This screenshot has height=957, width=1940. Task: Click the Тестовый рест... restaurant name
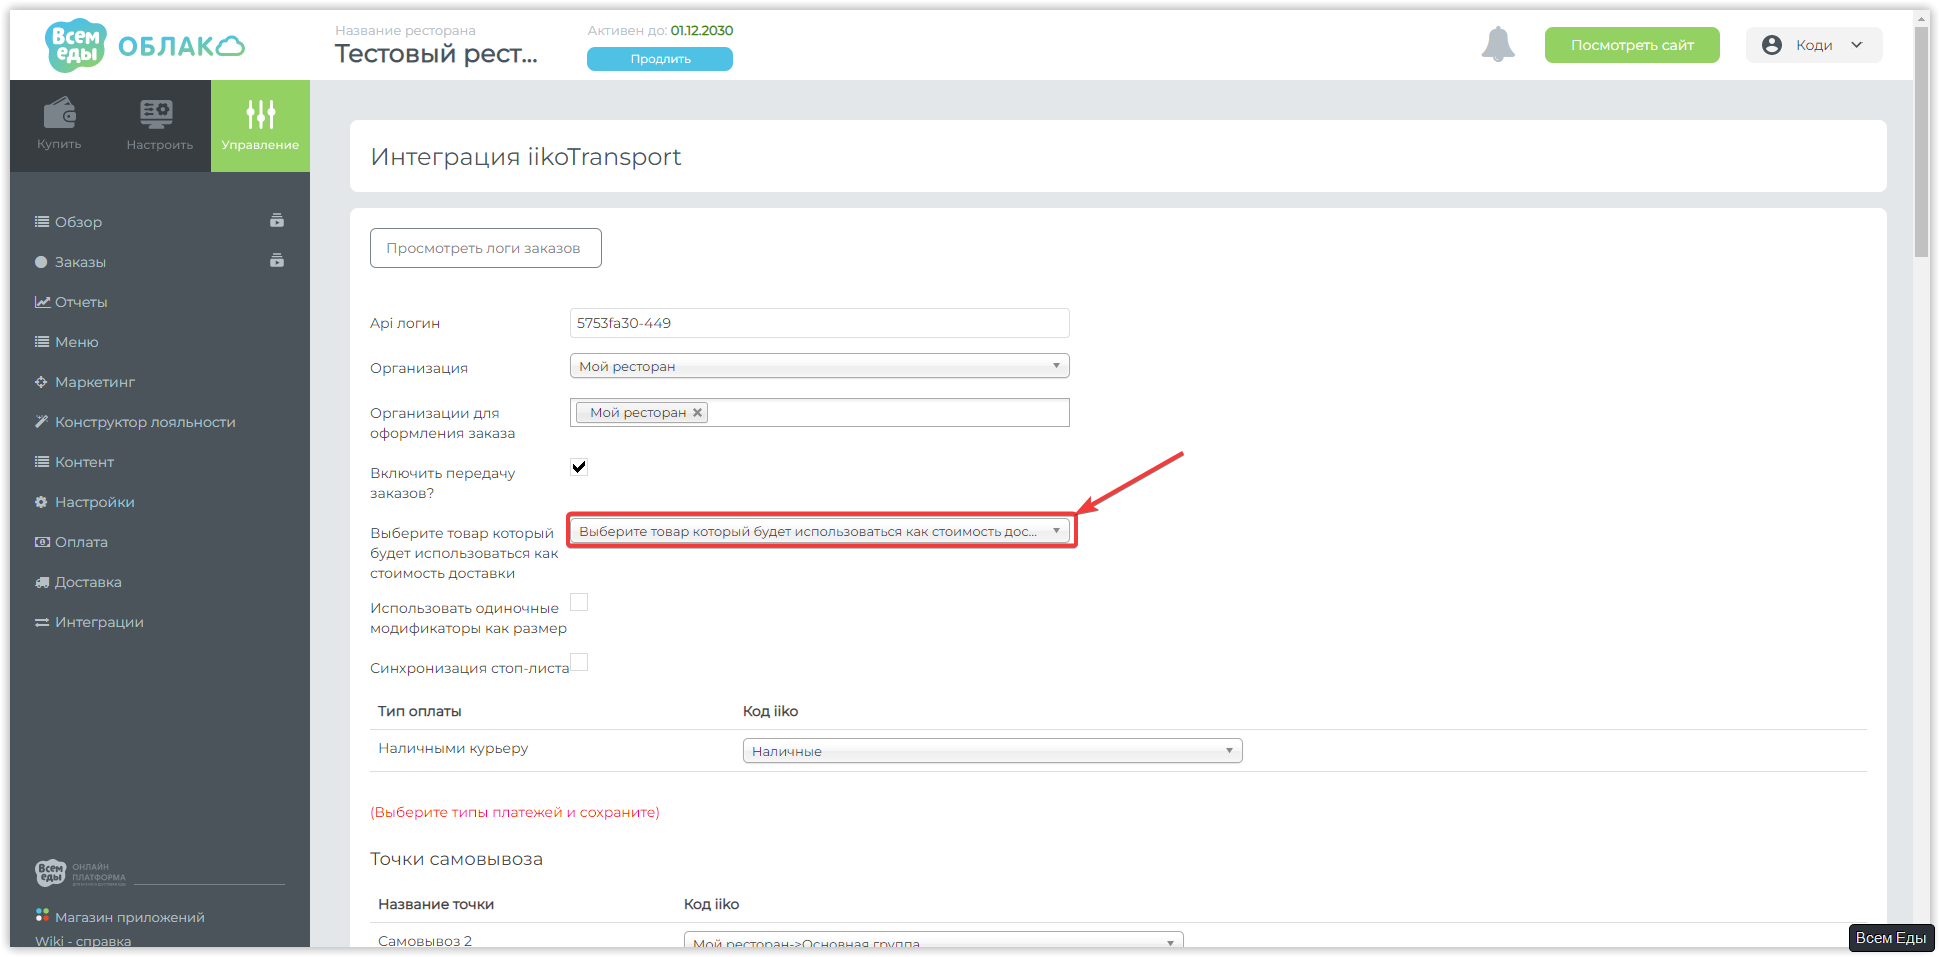(x=436, y=54)
